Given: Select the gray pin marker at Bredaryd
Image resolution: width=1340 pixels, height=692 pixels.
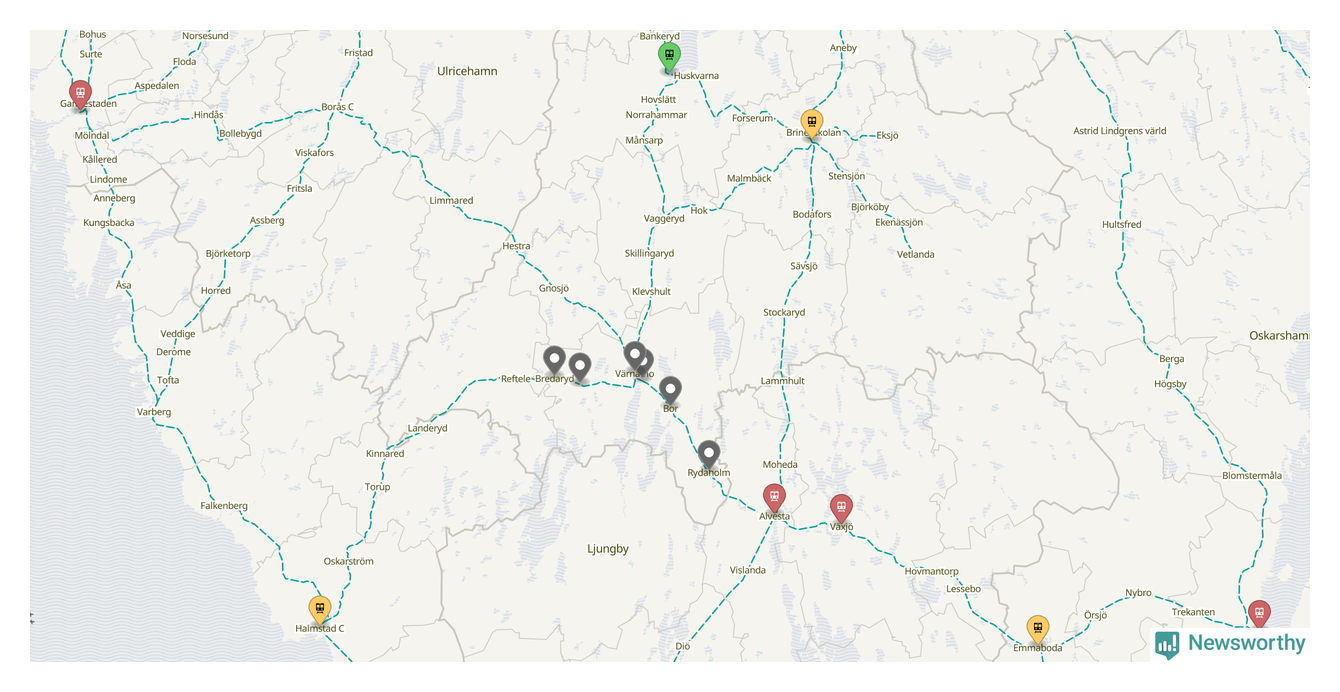Looking at the screenshot, I should [579, 368].
